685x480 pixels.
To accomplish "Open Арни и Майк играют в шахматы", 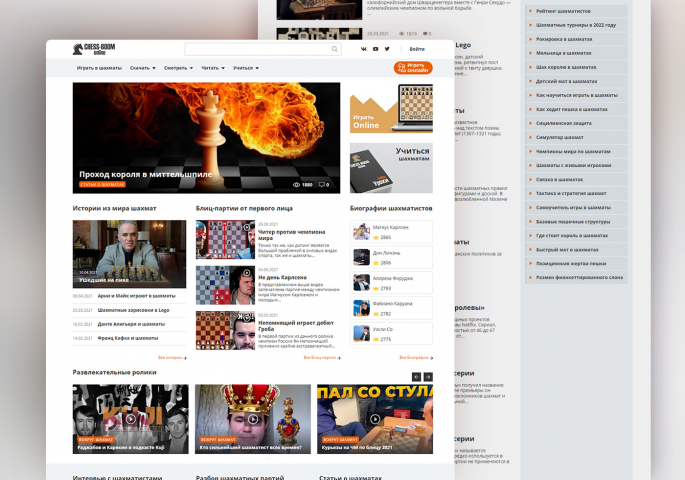I will tap(136, 296).
